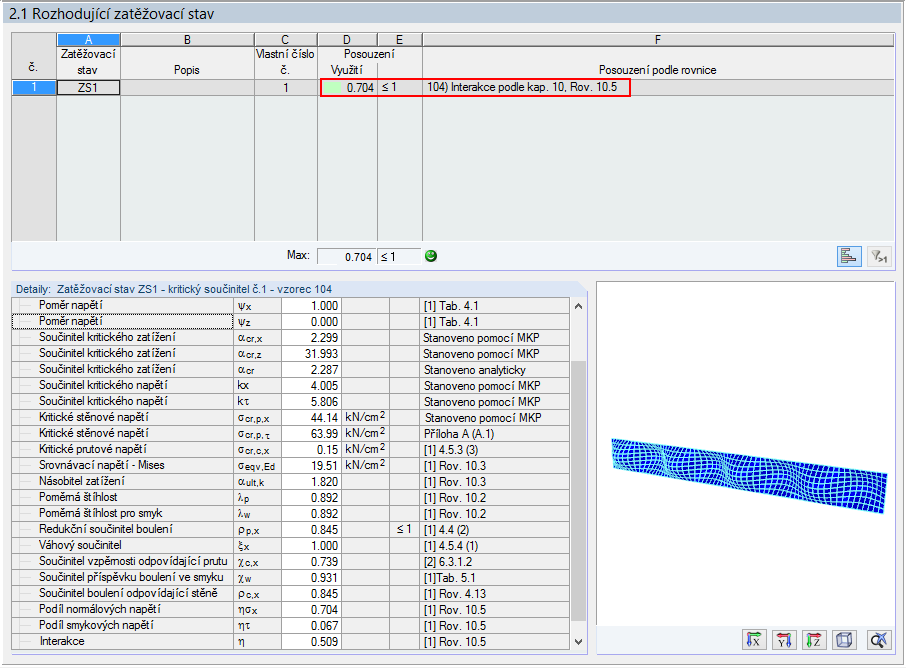Select 'Součinitel příspěvku boulení ve smyku' row
This screenshot has height=668, width=906.
pos(291,577)
